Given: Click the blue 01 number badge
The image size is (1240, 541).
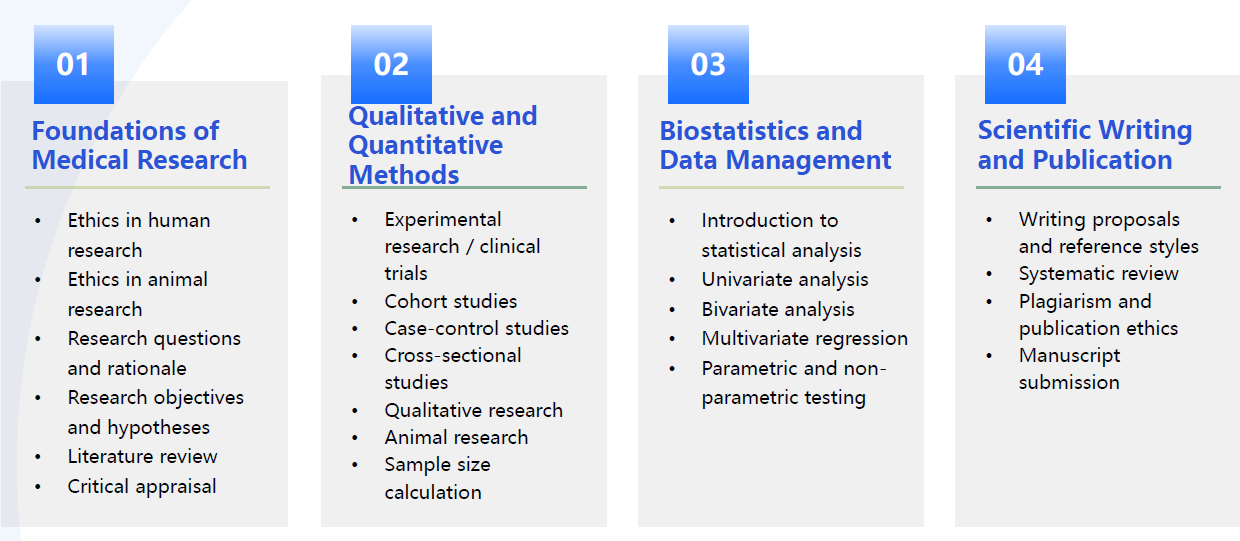Looking at the screenshot, I should click(73, 65).
